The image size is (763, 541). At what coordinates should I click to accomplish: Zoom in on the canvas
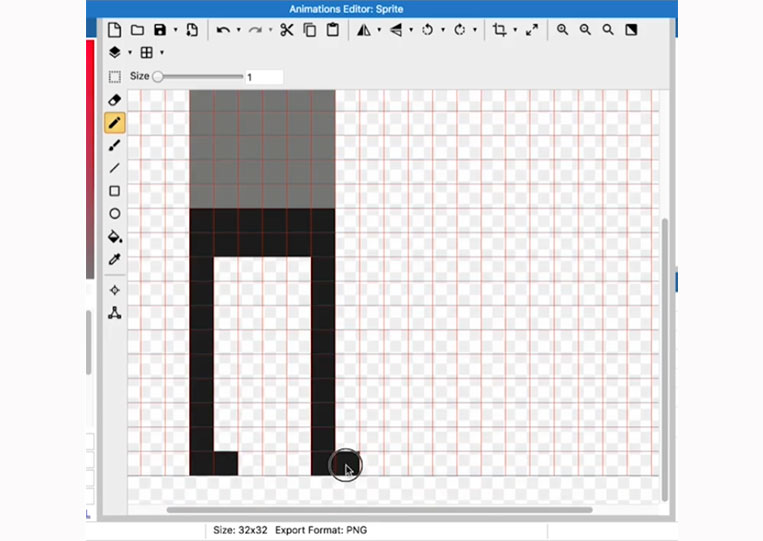(563, 30)
